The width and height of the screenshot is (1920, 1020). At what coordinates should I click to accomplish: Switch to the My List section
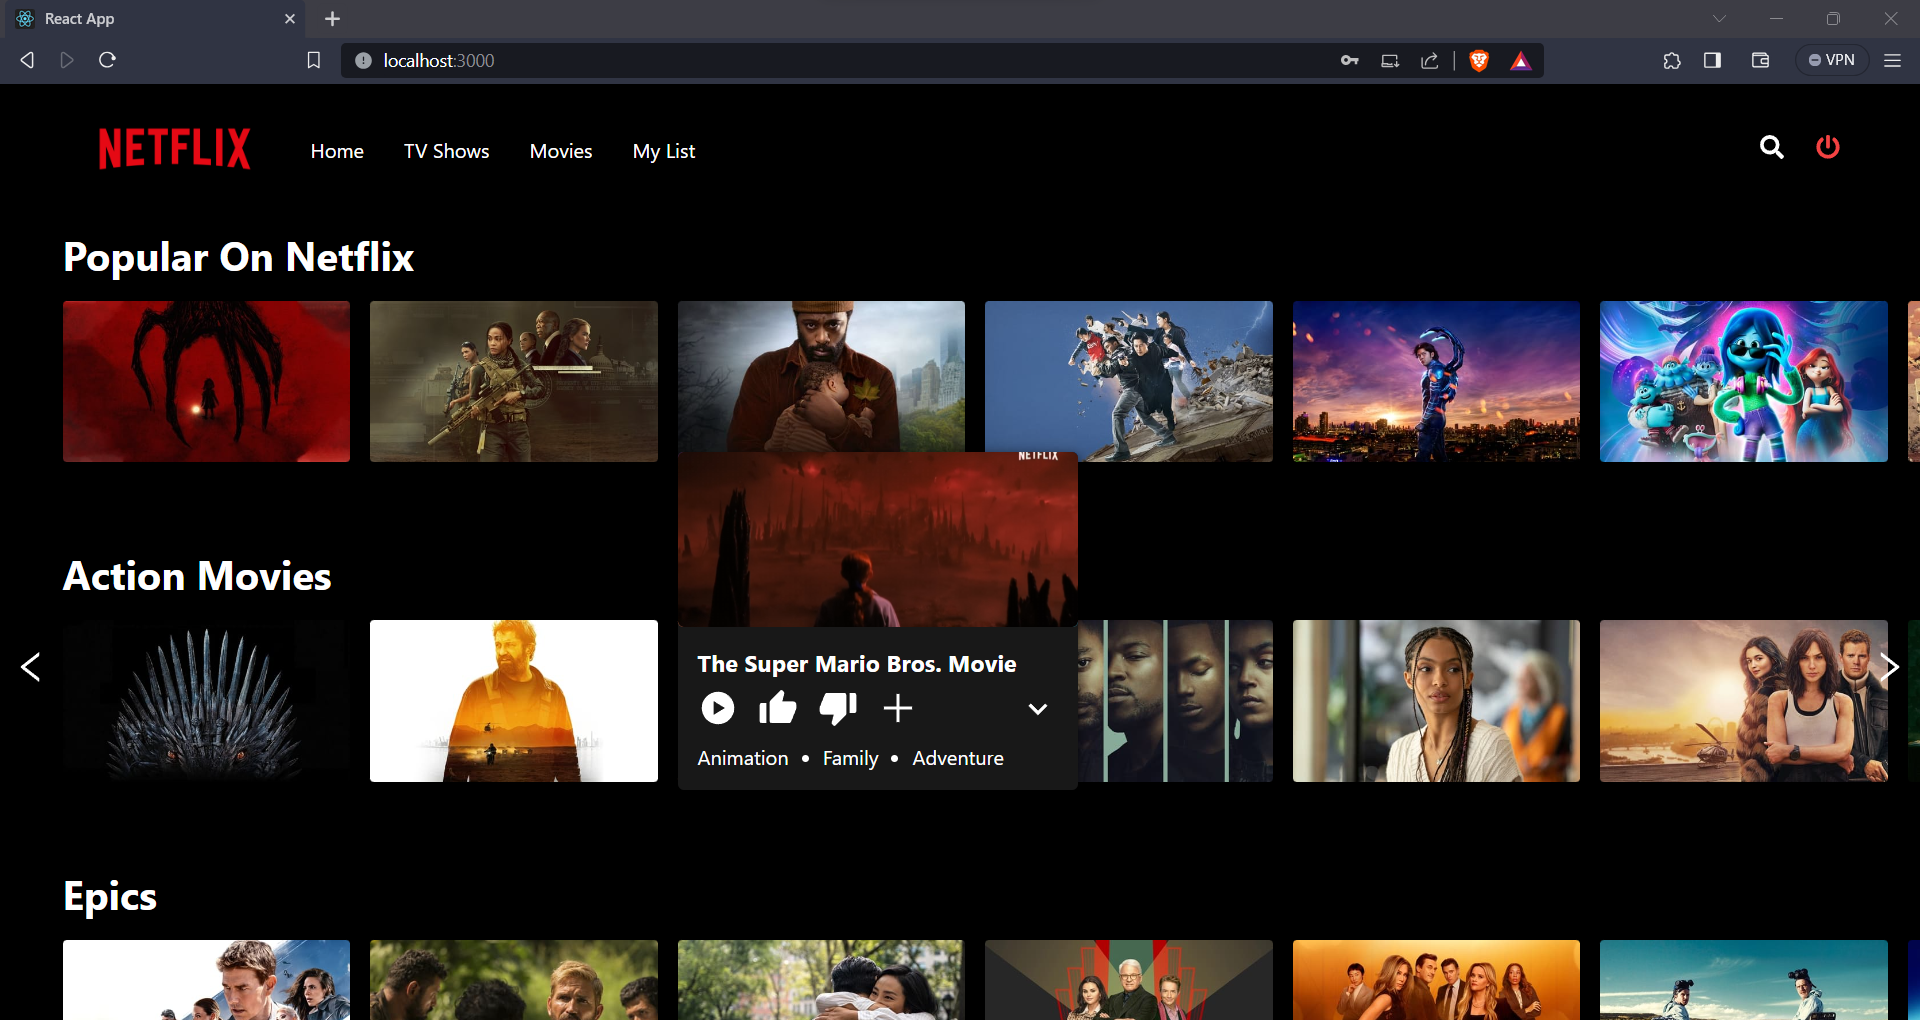pyautogui.click(x=663, y=151)
